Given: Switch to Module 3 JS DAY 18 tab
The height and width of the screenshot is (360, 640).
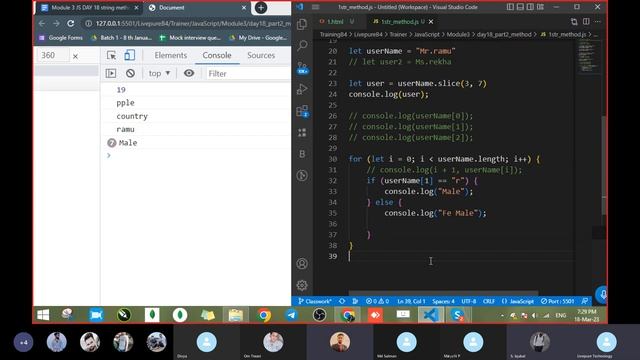Looking at the screenshot, I should (x=90, y=7).
